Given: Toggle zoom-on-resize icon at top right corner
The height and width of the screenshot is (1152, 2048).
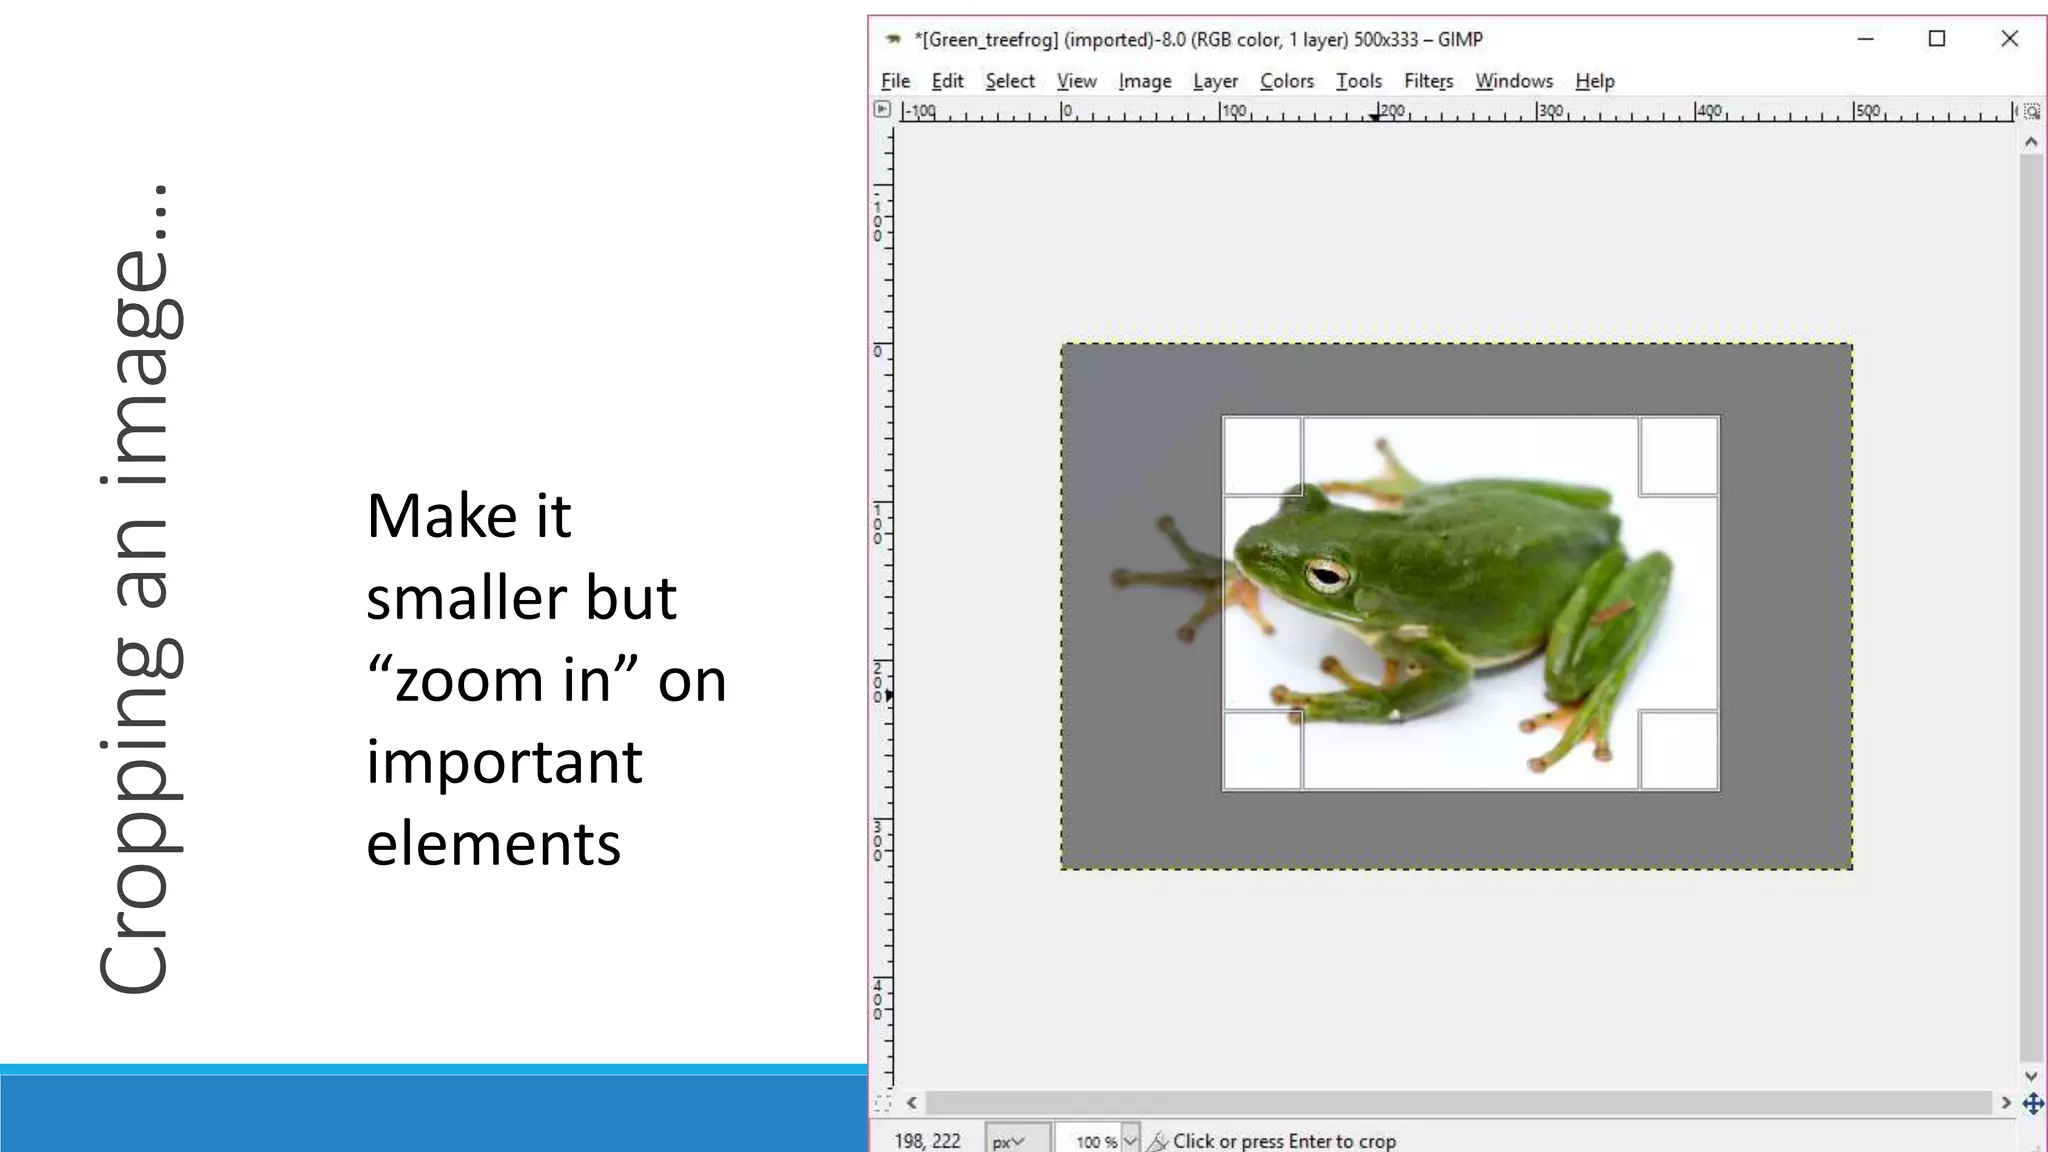Looking at the screenshot, I should click(2032, 111).
